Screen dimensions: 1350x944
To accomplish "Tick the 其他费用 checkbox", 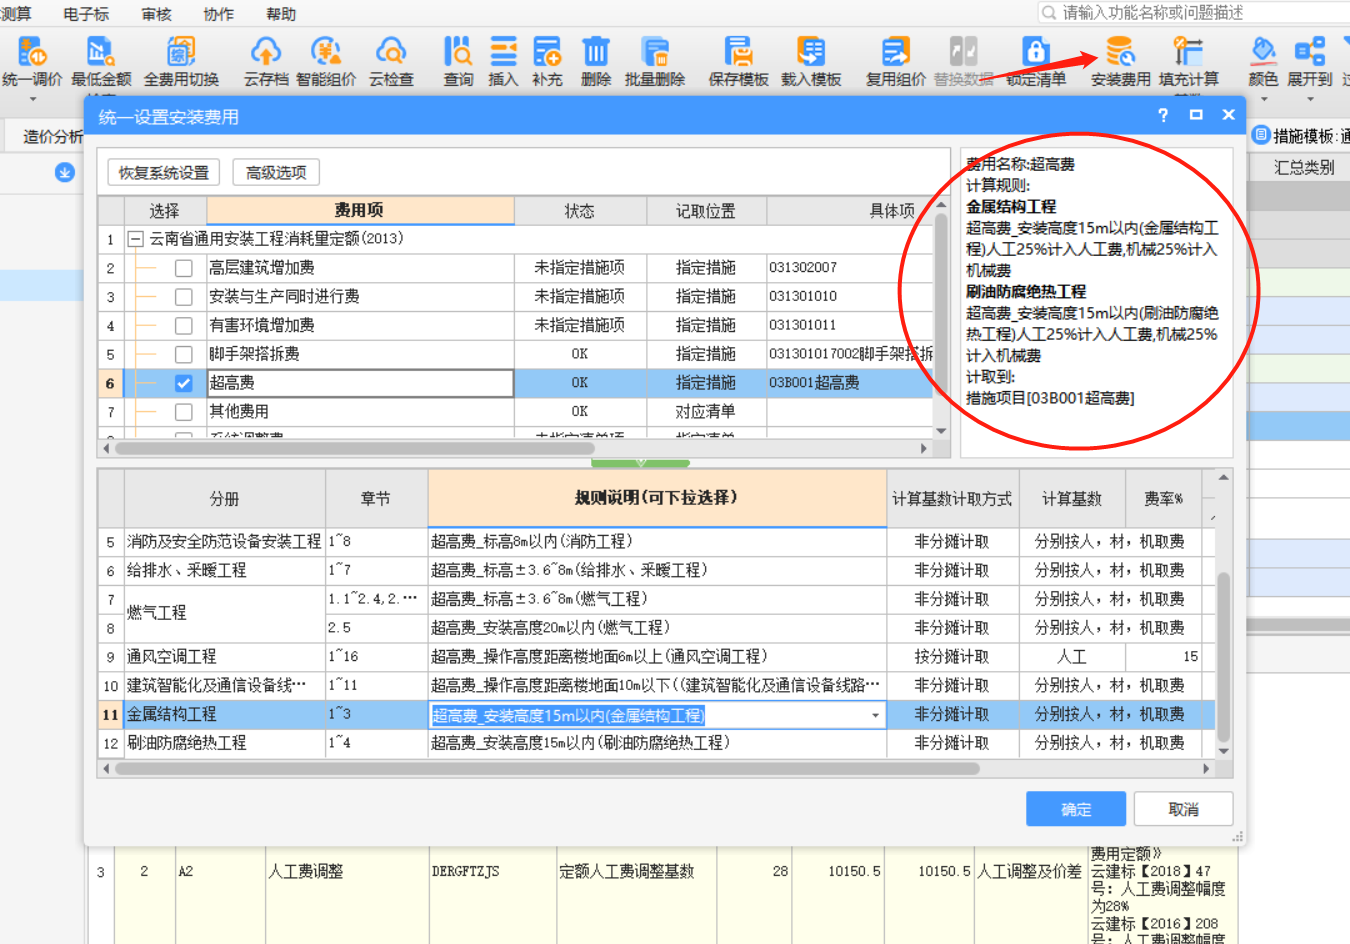I will tap(183, 412).
